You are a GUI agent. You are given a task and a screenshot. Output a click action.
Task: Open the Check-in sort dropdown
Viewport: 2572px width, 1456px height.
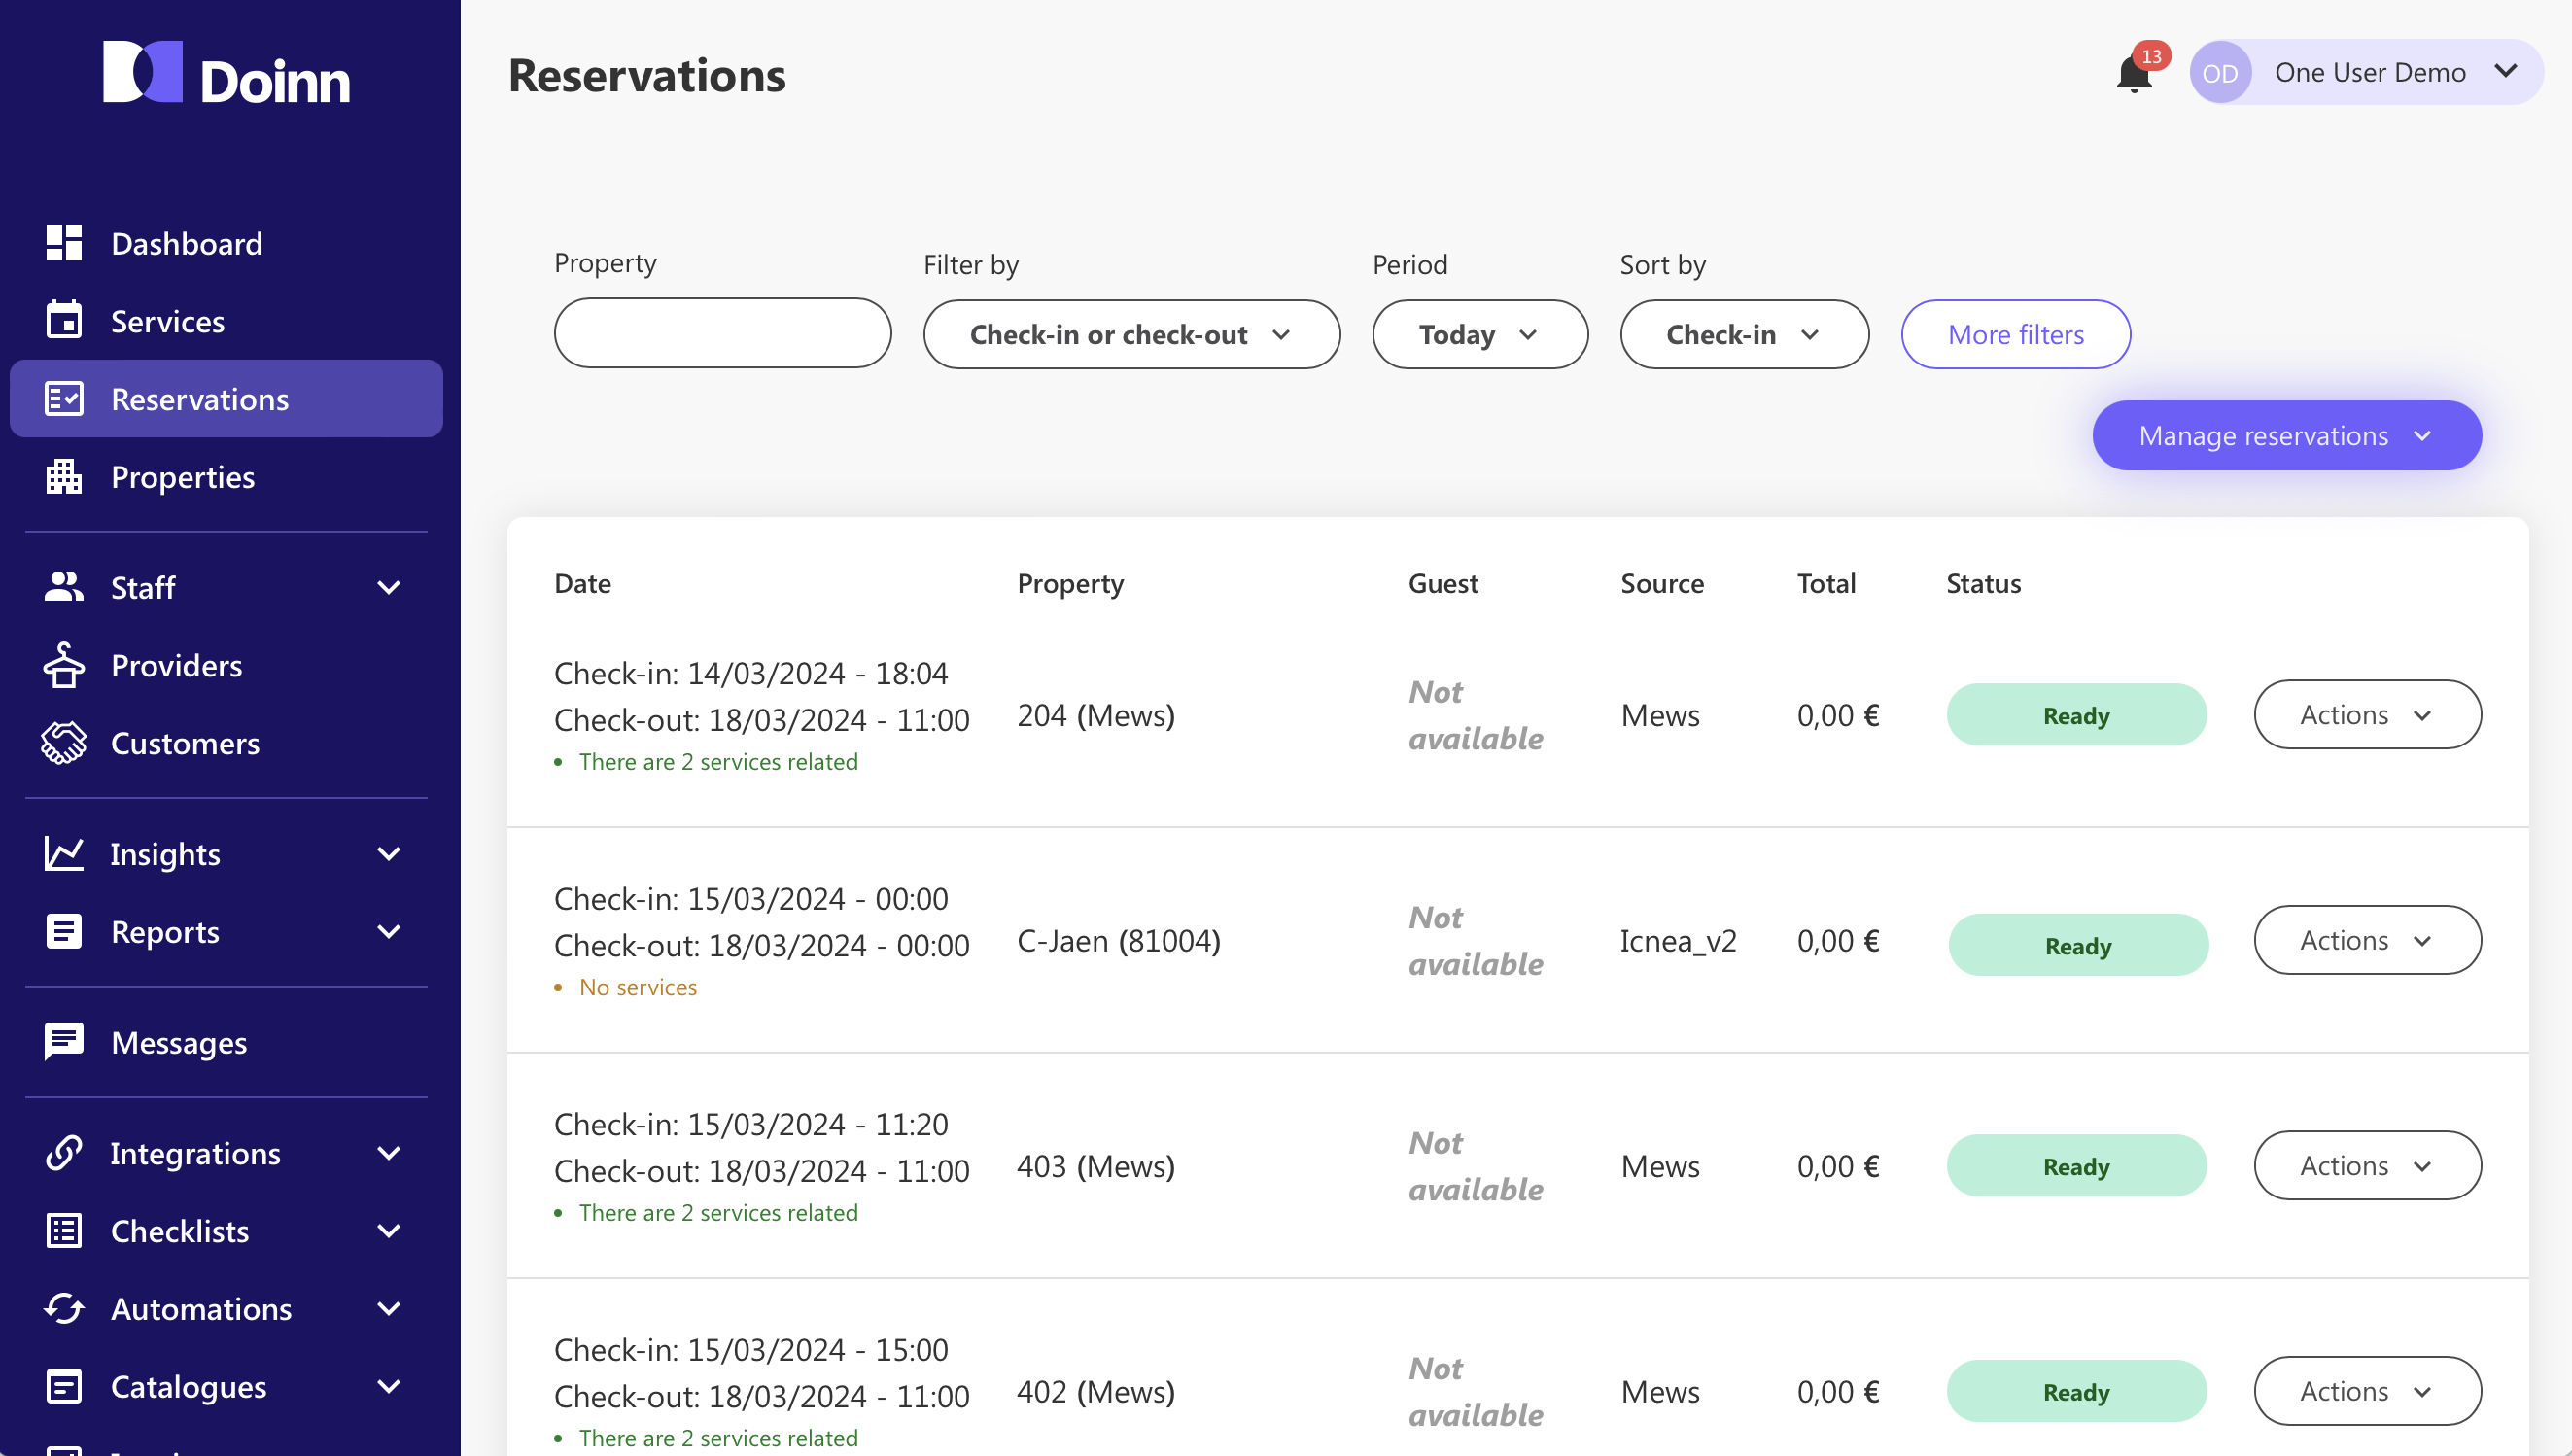click(x=1744, y=334)
